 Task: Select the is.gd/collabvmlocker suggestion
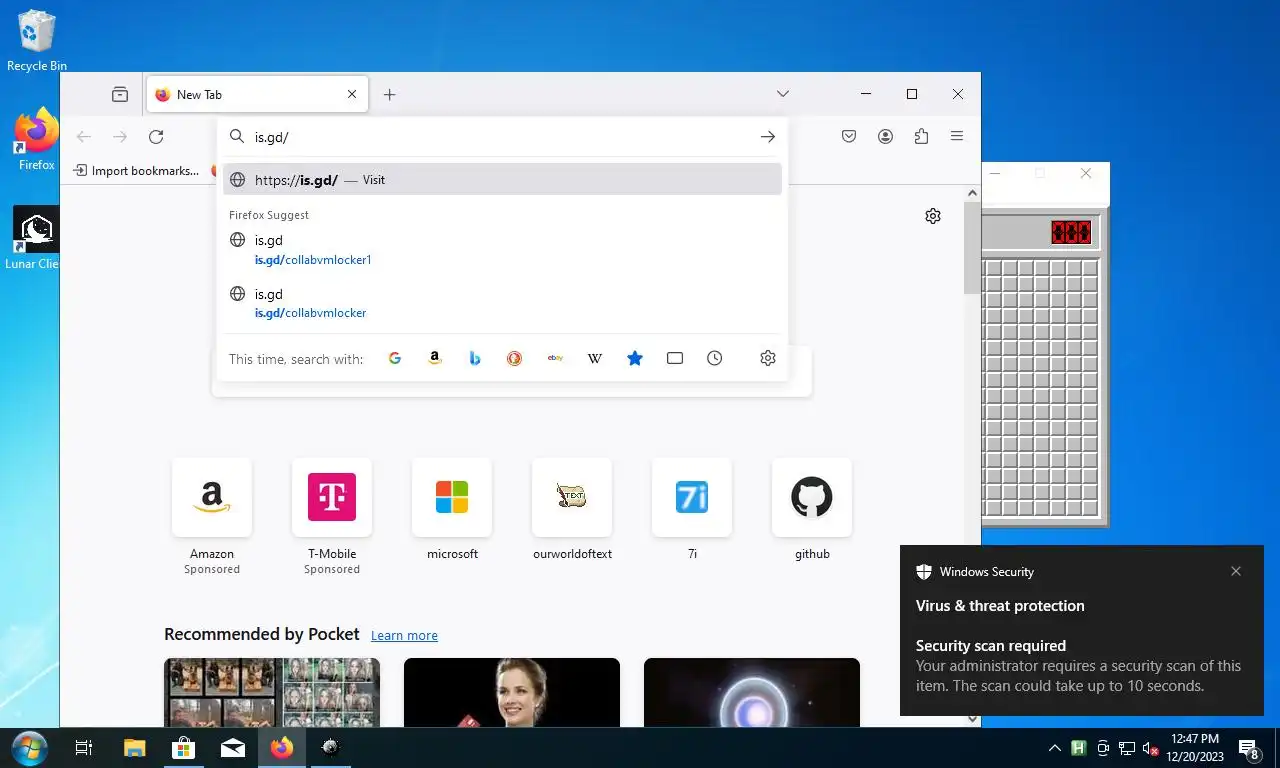coord(502,303)
